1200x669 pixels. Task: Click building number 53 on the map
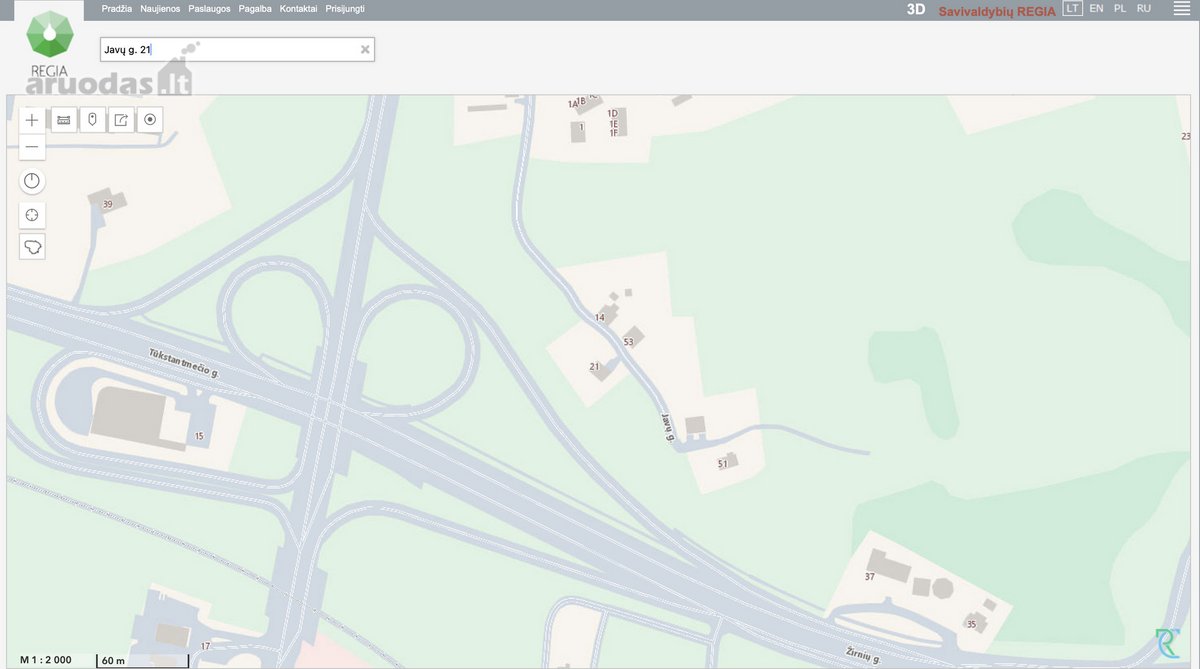coord(628,342)
